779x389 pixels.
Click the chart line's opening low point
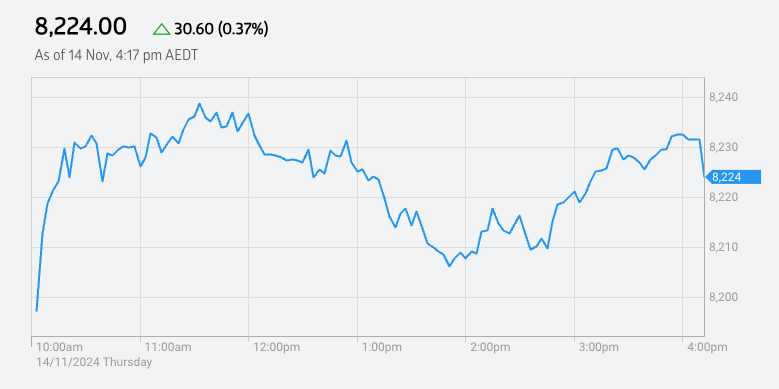[36, 311]
